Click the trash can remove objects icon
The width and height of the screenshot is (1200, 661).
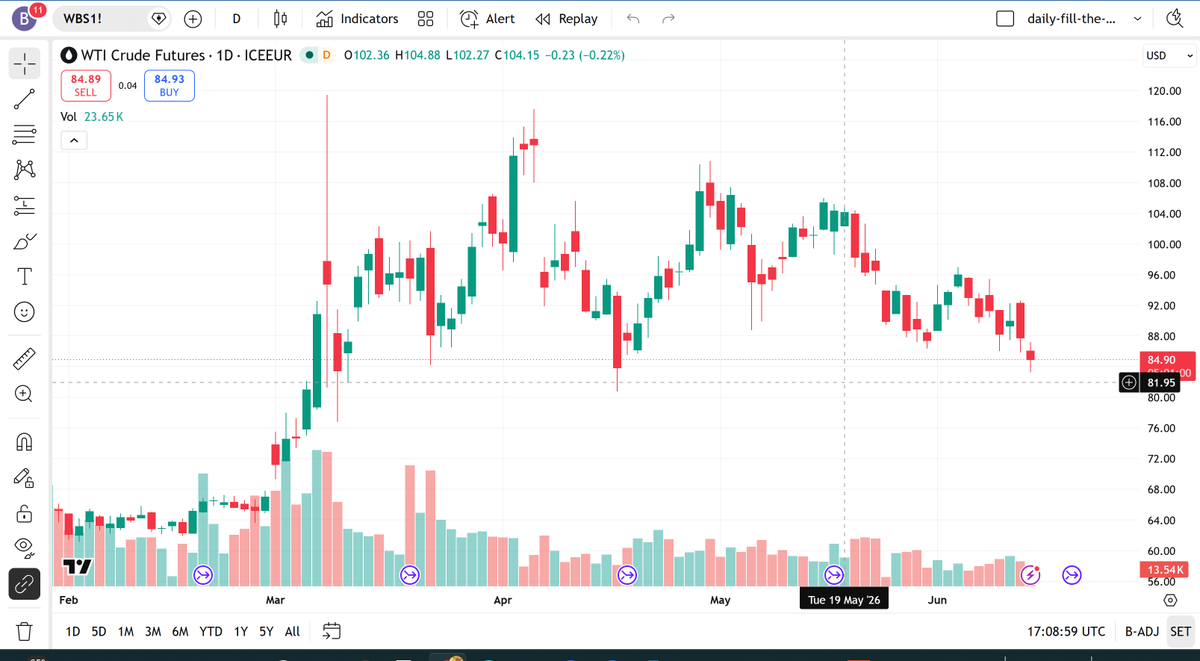point(24,631)
